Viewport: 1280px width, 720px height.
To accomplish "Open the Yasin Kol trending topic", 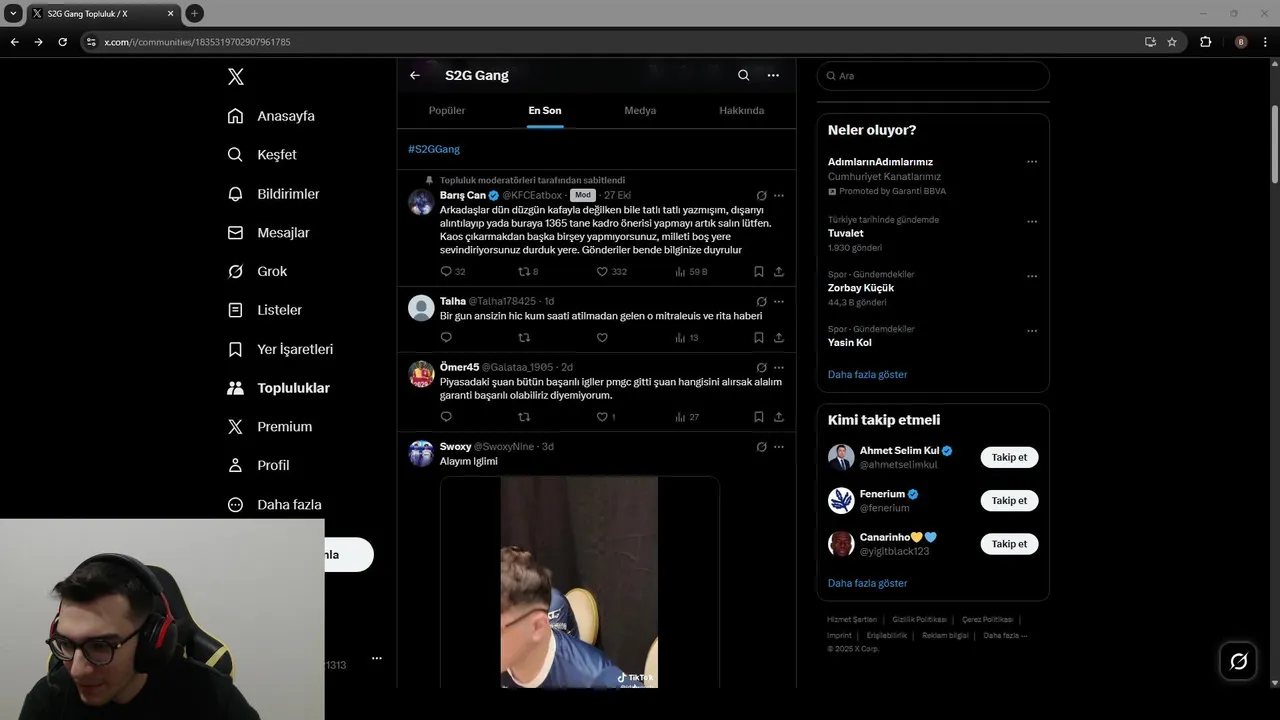I will click(850, 342).
